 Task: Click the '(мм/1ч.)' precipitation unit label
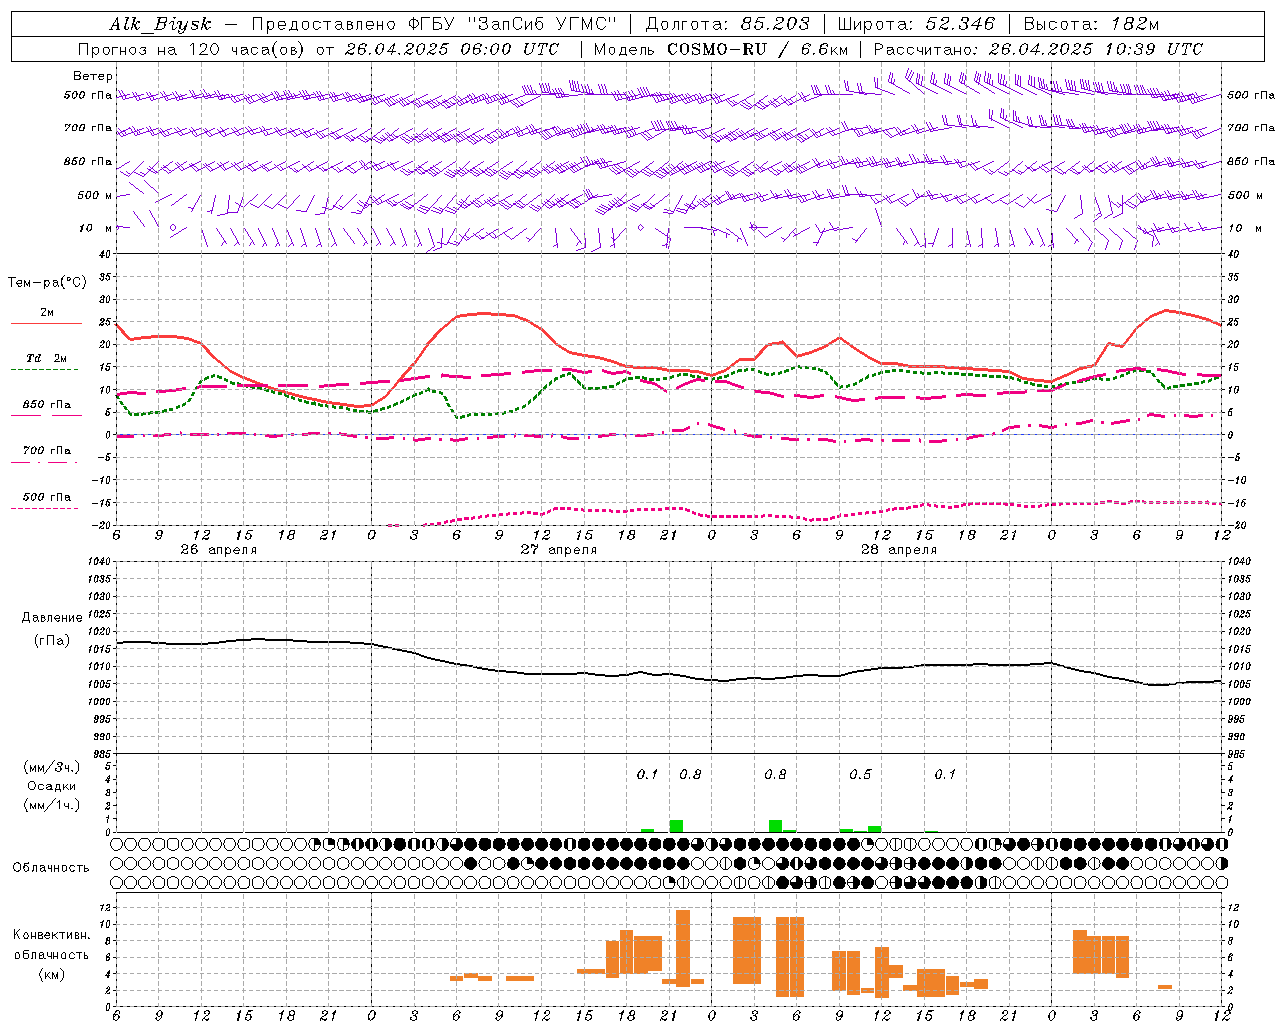51,805
